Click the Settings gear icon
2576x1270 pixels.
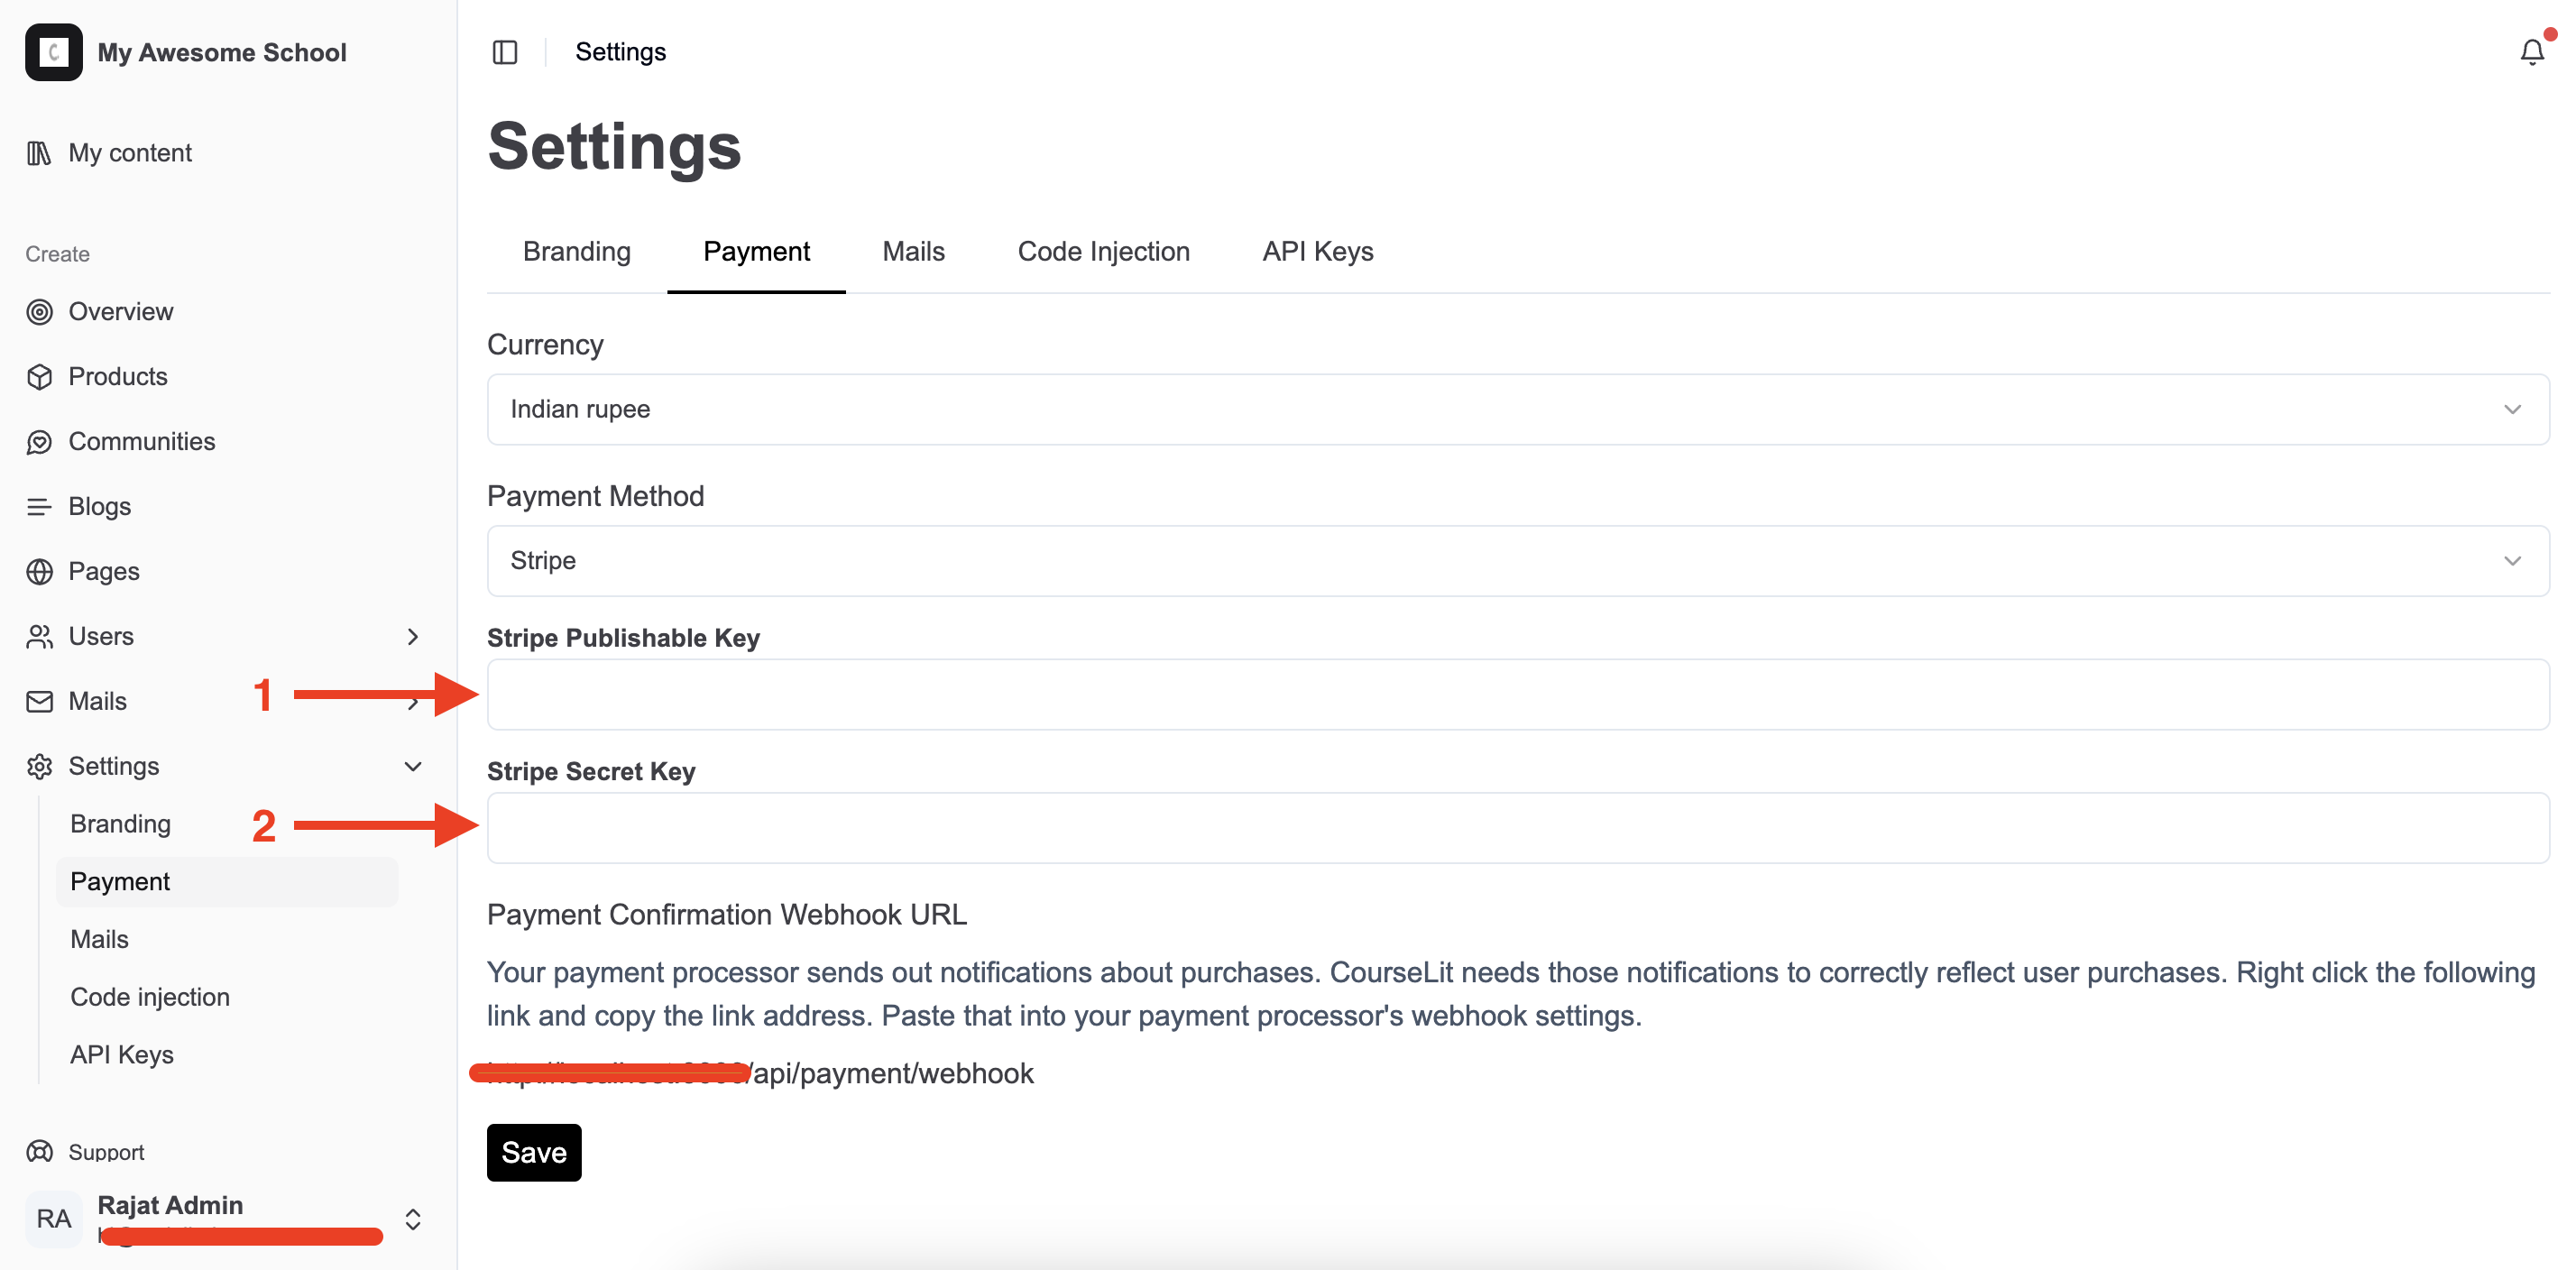pos(39,766)
